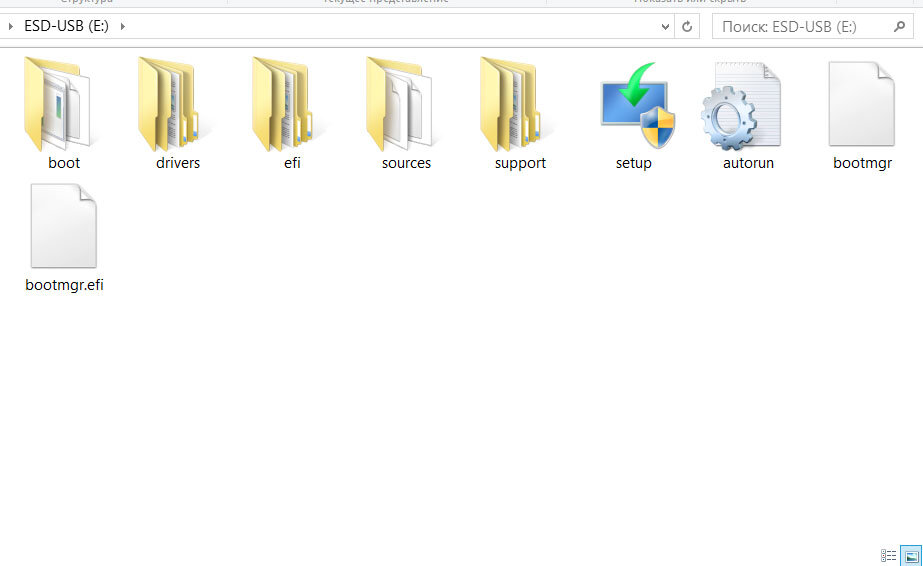Click the 'sources' folder name label
Screen dimensions: 923x566
pos(406,163)
